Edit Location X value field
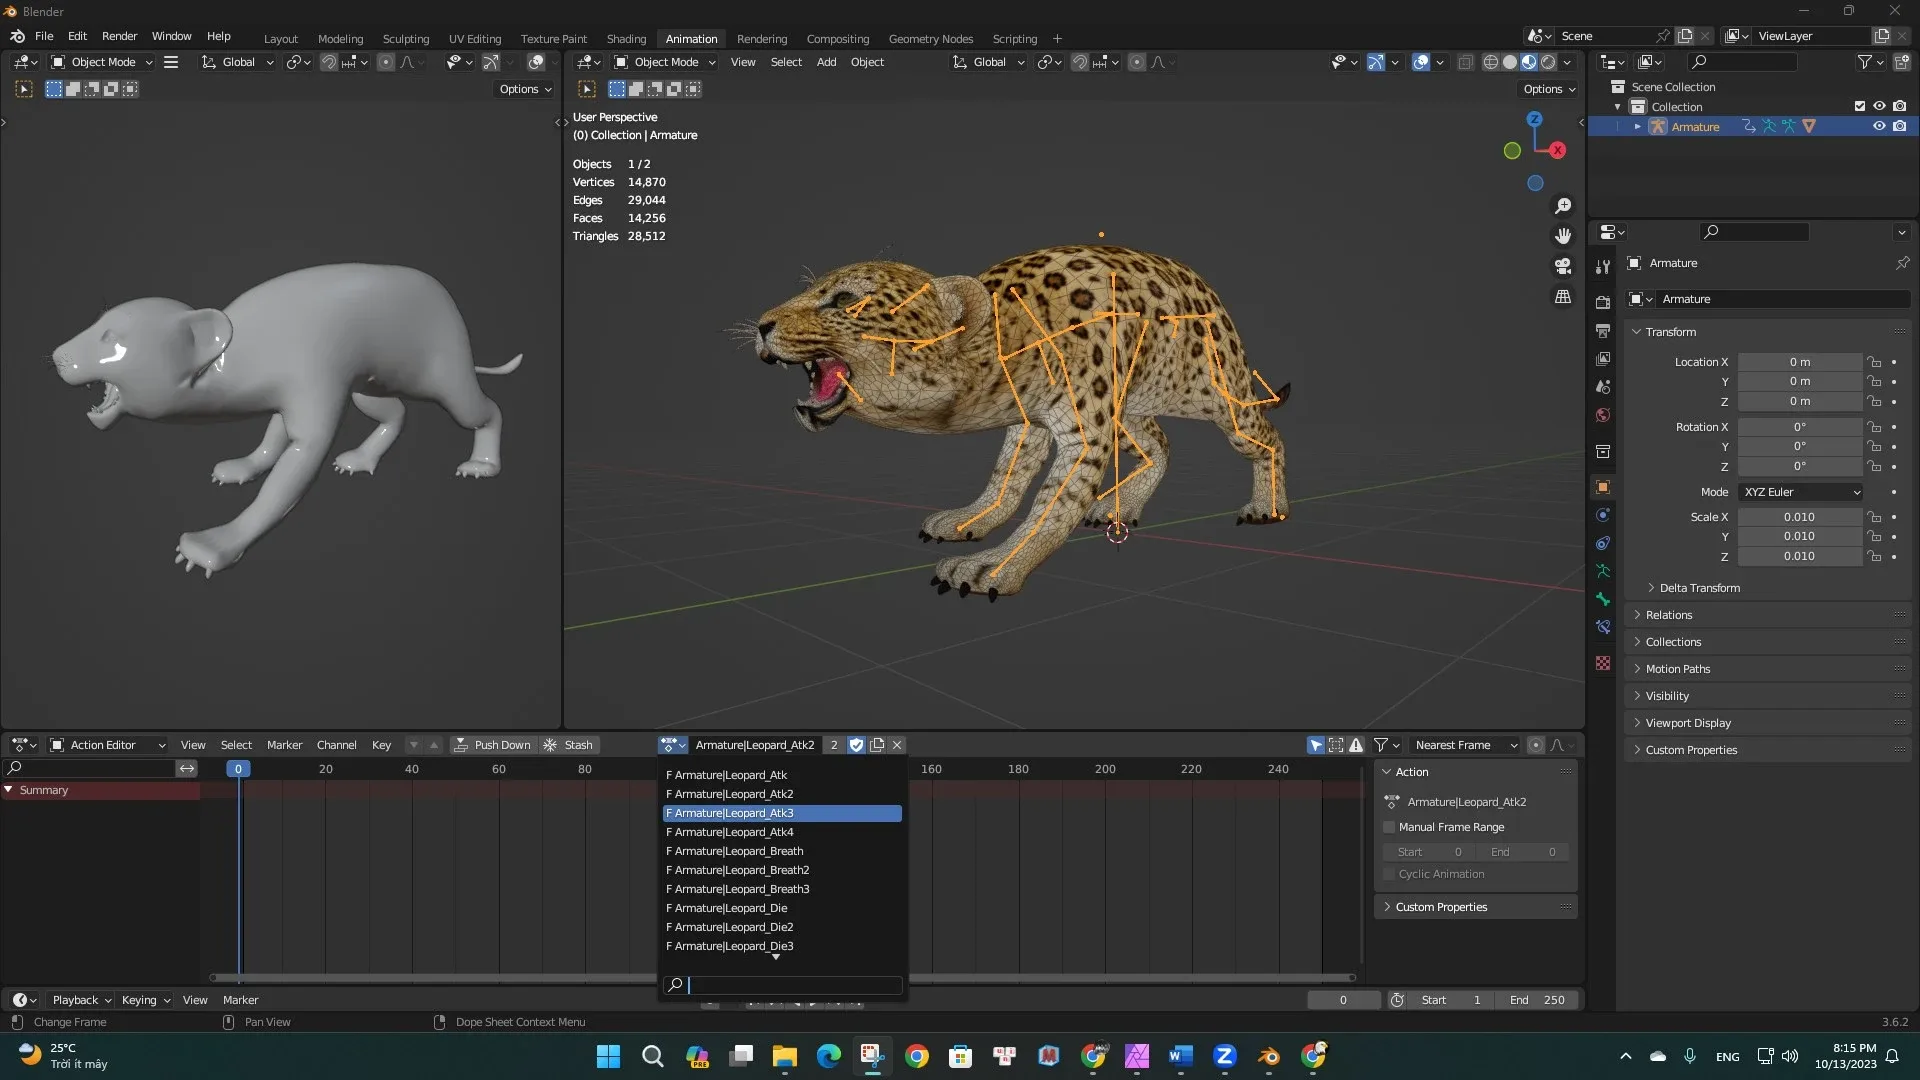The height and width of the screenshot is (1080, 1920). pos(1799,362)
